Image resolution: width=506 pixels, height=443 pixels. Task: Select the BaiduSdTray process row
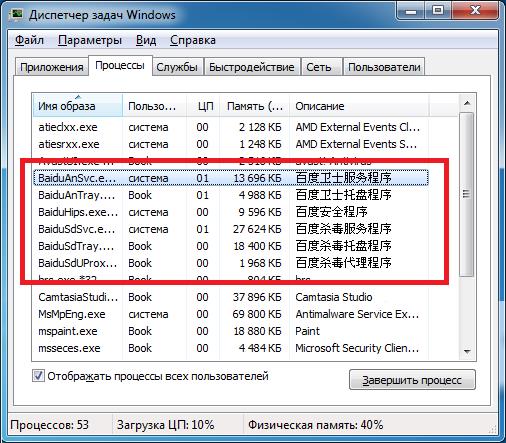tap(230, 246)
